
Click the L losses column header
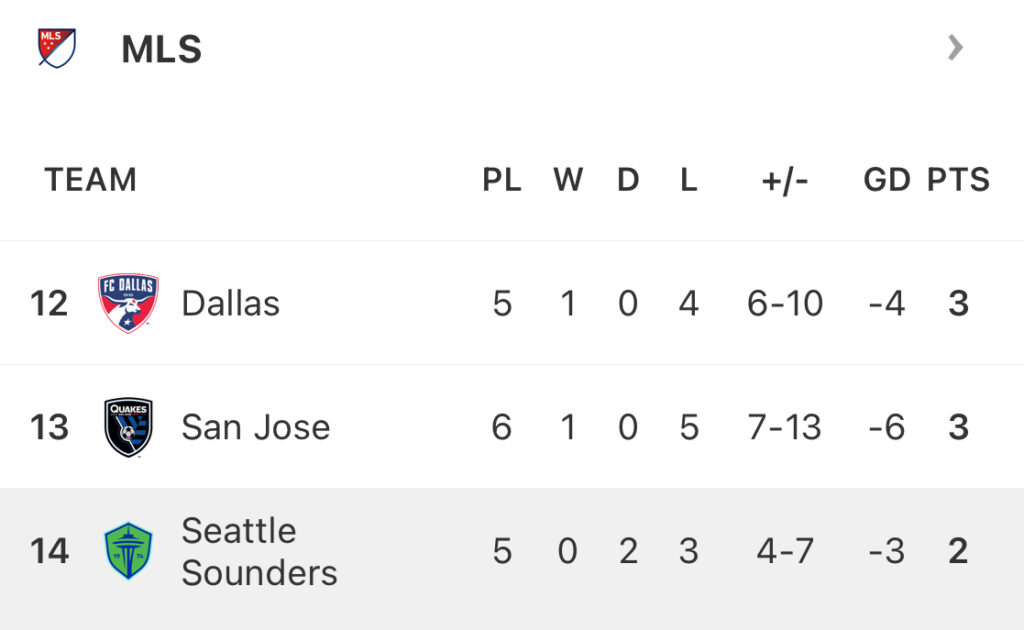688,180
